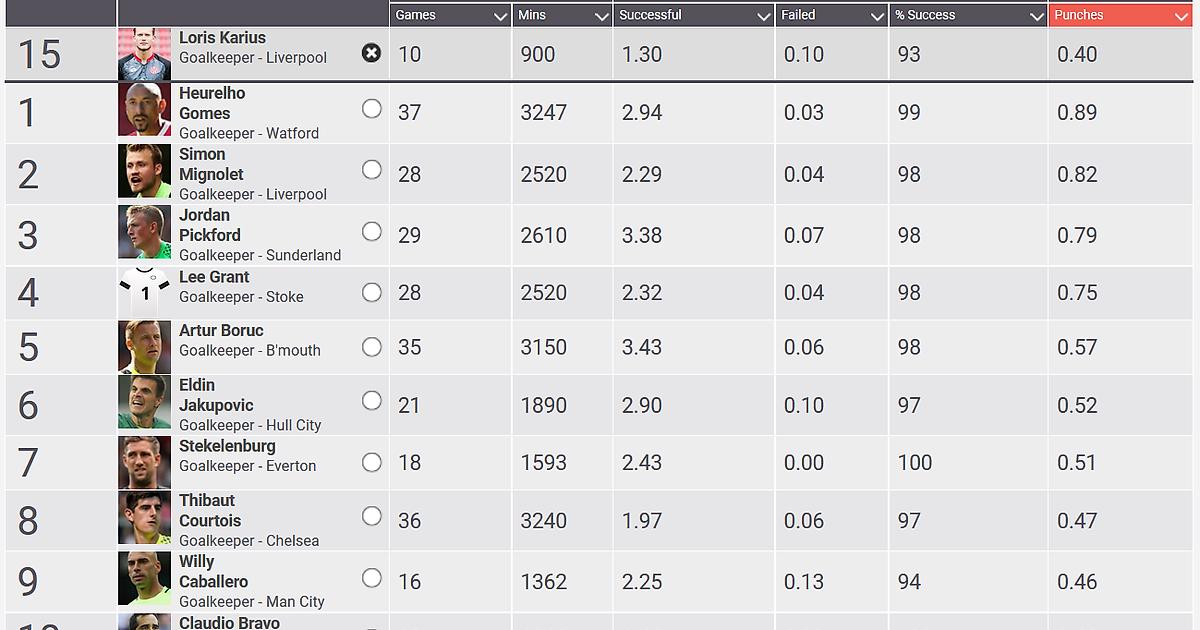Expand the Mins column dropdown
The width and height of the screenshot is (1200, 630).
click(x=601, y=16)
